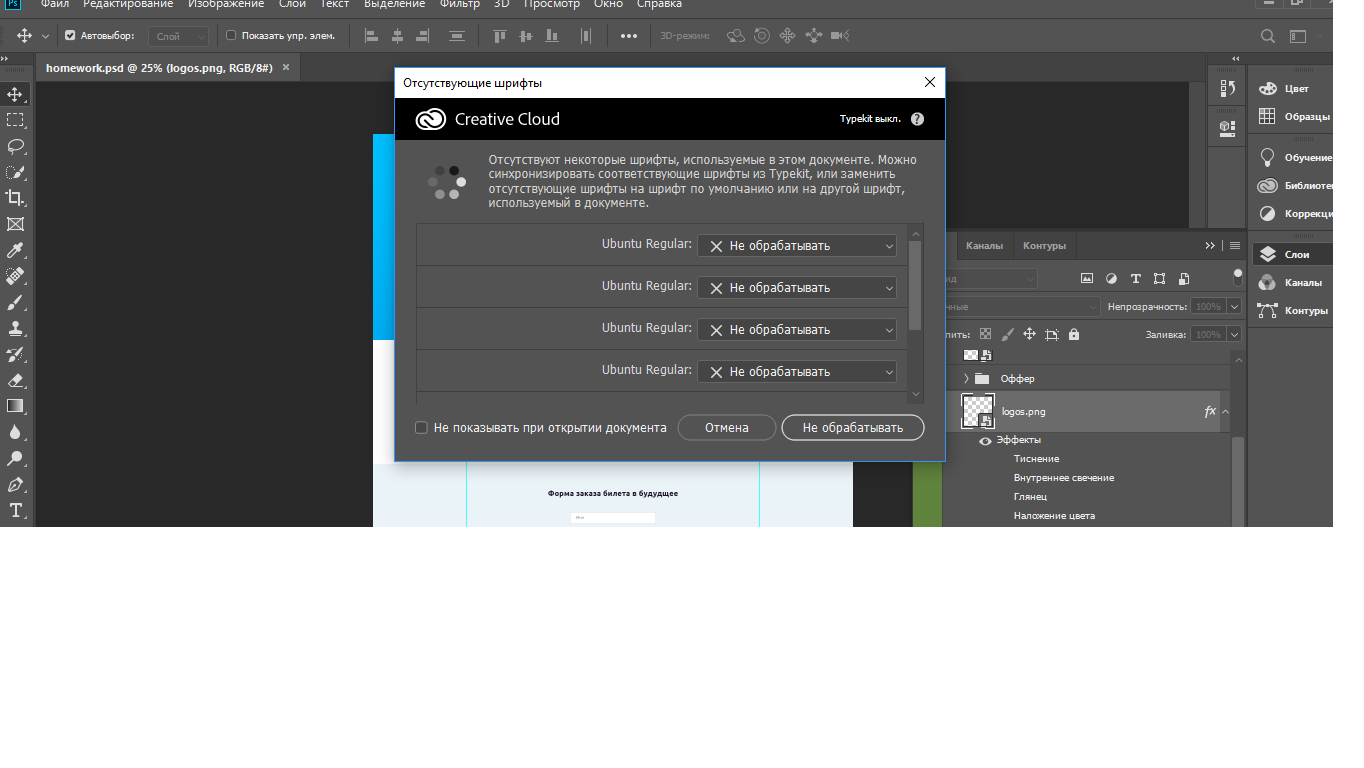Click the search magnifier icon

pos(1268,36)
